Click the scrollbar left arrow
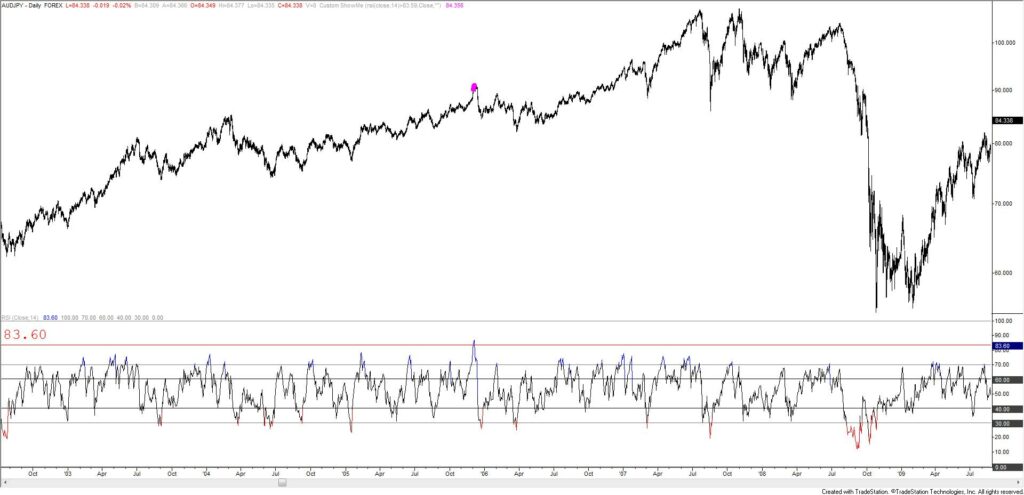 point(5,483)
